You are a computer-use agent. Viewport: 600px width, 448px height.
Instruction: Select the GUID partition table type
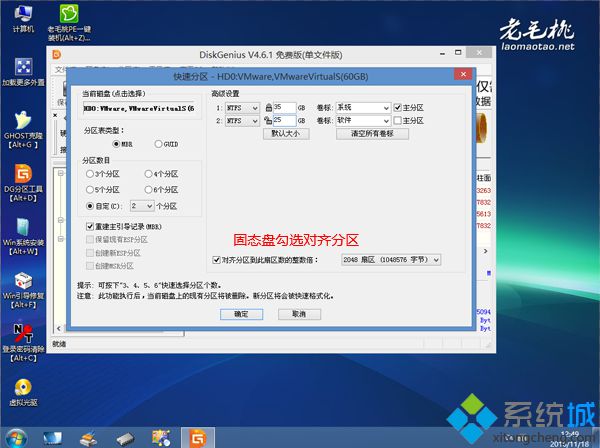158,144
